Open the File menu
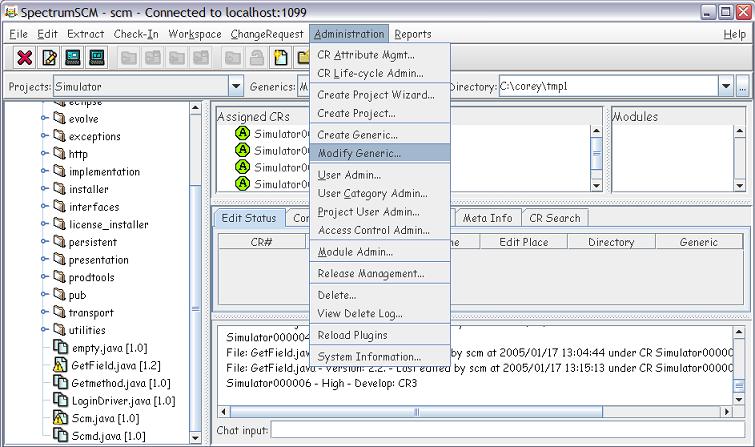755x447 pixels. pyautogui.click(x=18, y=34)
